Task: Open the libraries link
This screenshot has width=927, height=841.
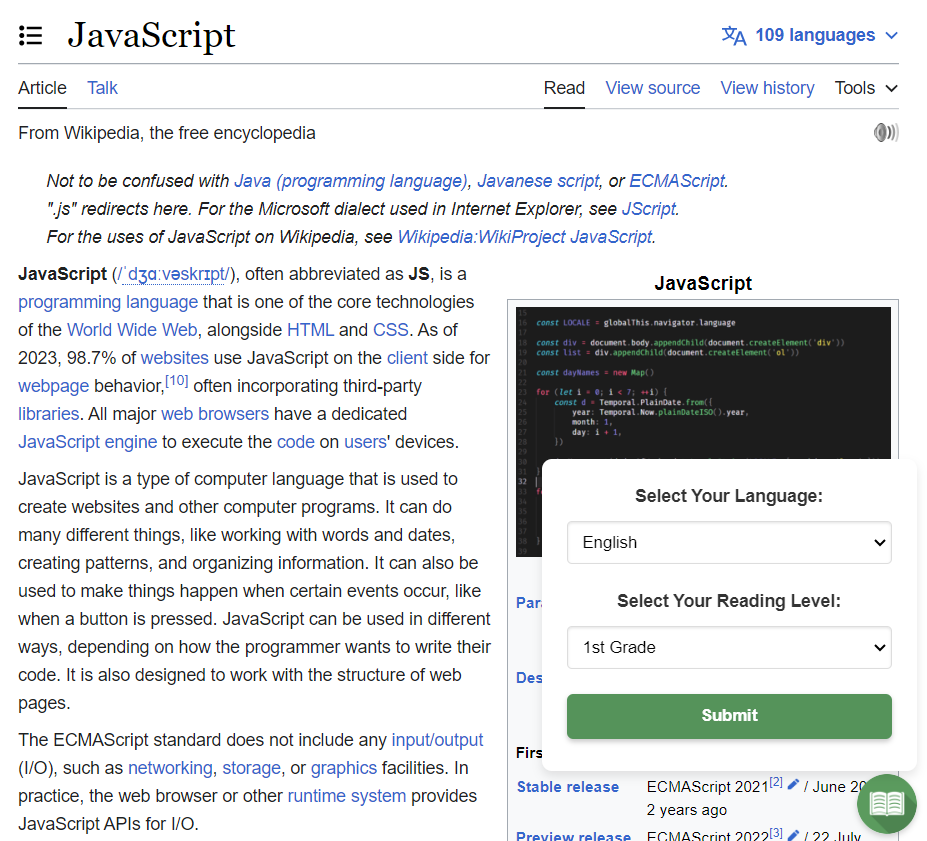Action: [x=48, y=414]
